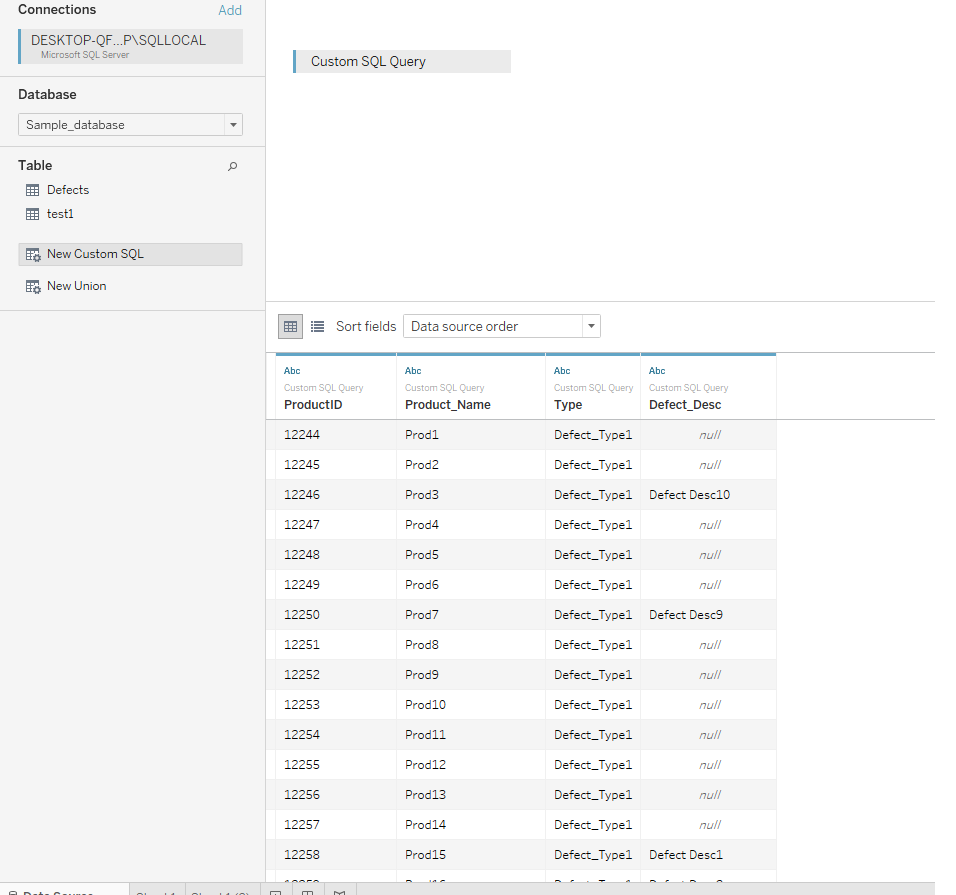Create a new dashboard with the bottom icon

click(308, 891)
